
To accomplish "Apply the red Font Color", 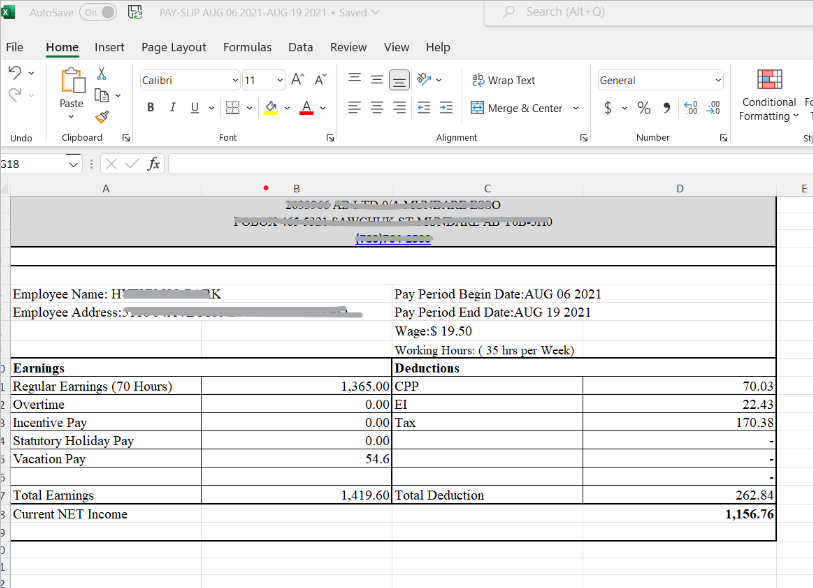I will click(306, 107).
